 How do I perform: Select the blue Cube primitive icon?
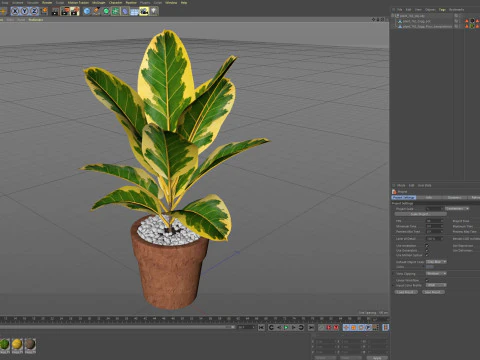point(87,11)
